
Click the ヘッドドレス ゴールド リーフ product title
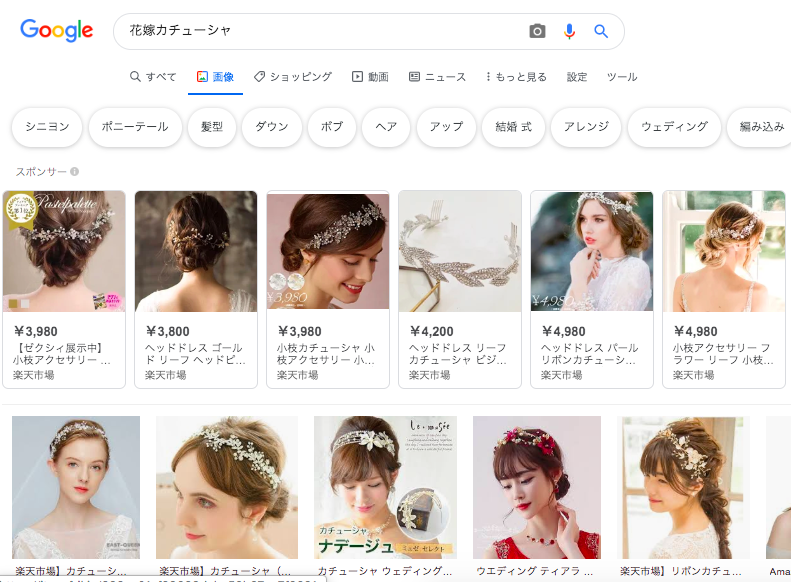coord(195,354)
